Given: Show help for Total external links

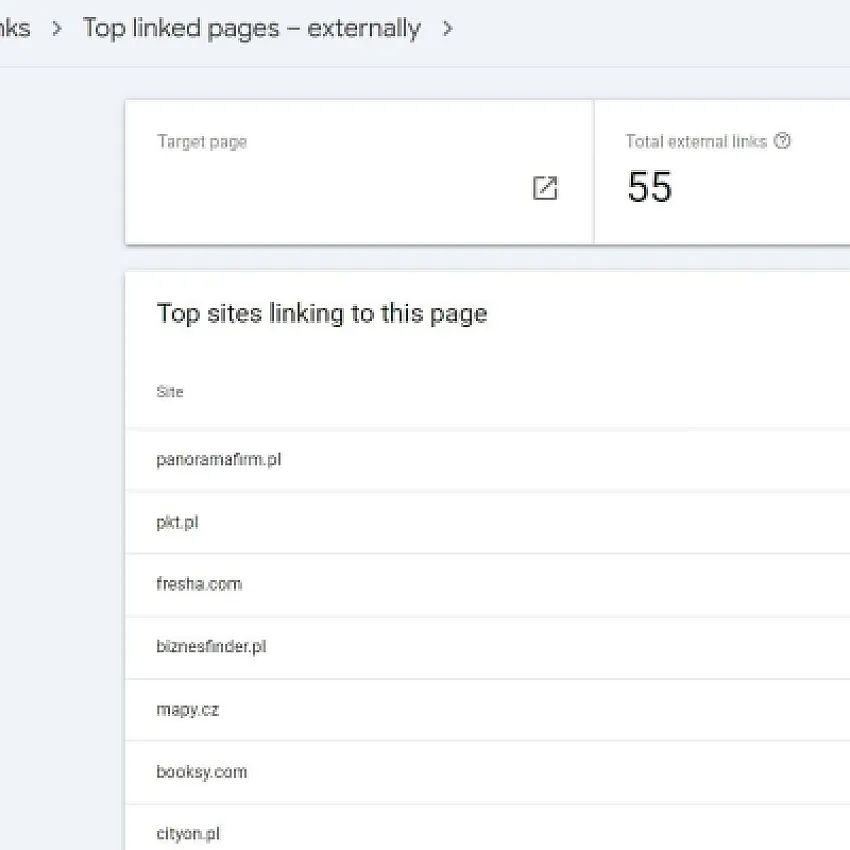Looking at the screenshot, I should tap(782, 141).
